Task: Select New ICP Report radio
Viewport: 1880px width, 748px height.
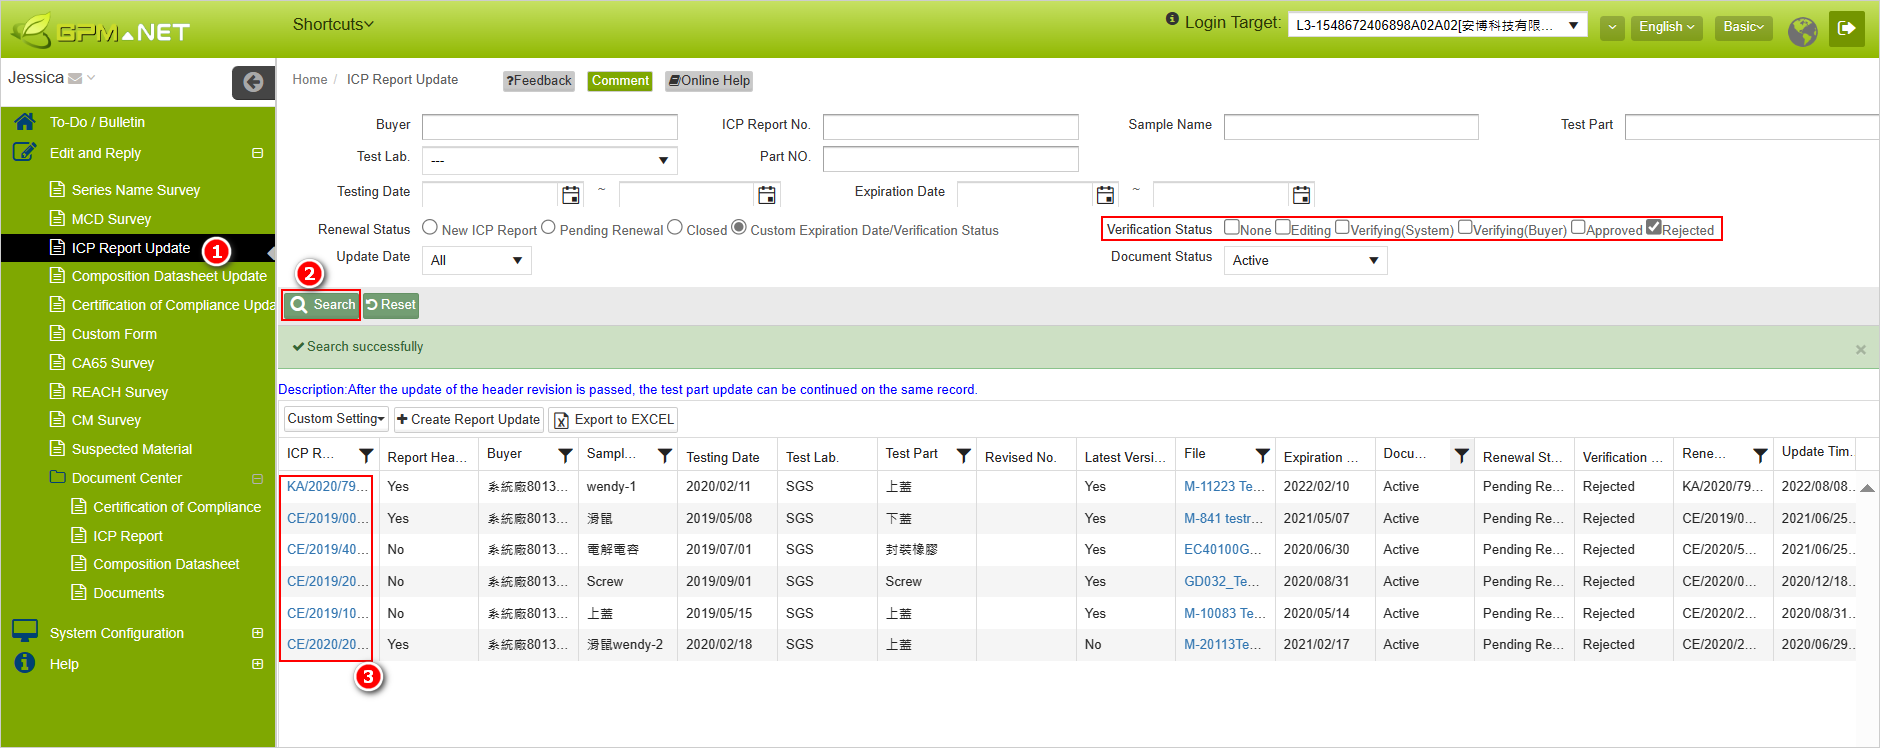Action: (x=430, y=227)
